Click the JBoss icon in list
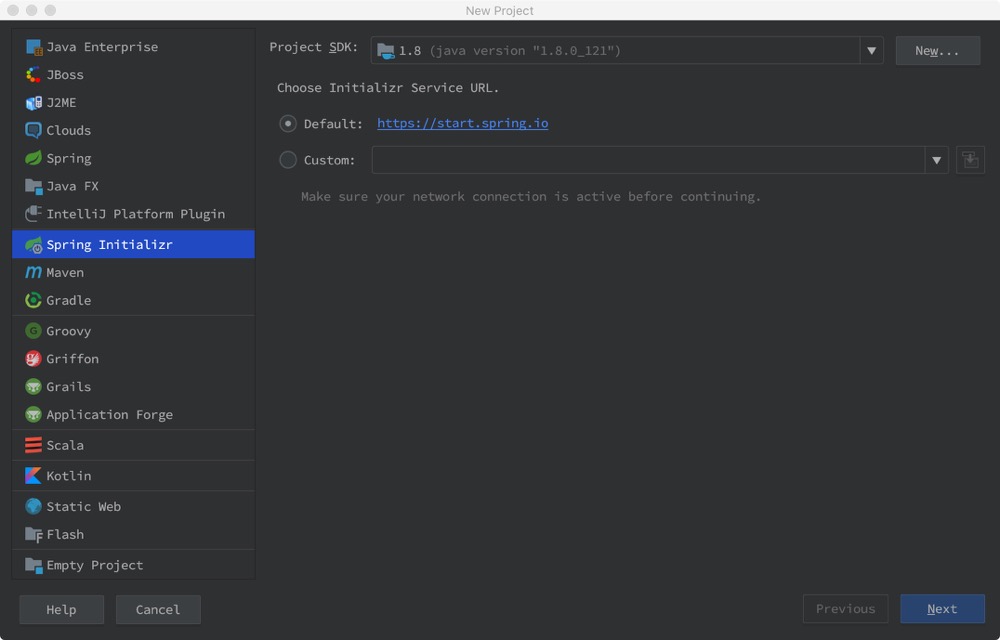 (34, 75)
